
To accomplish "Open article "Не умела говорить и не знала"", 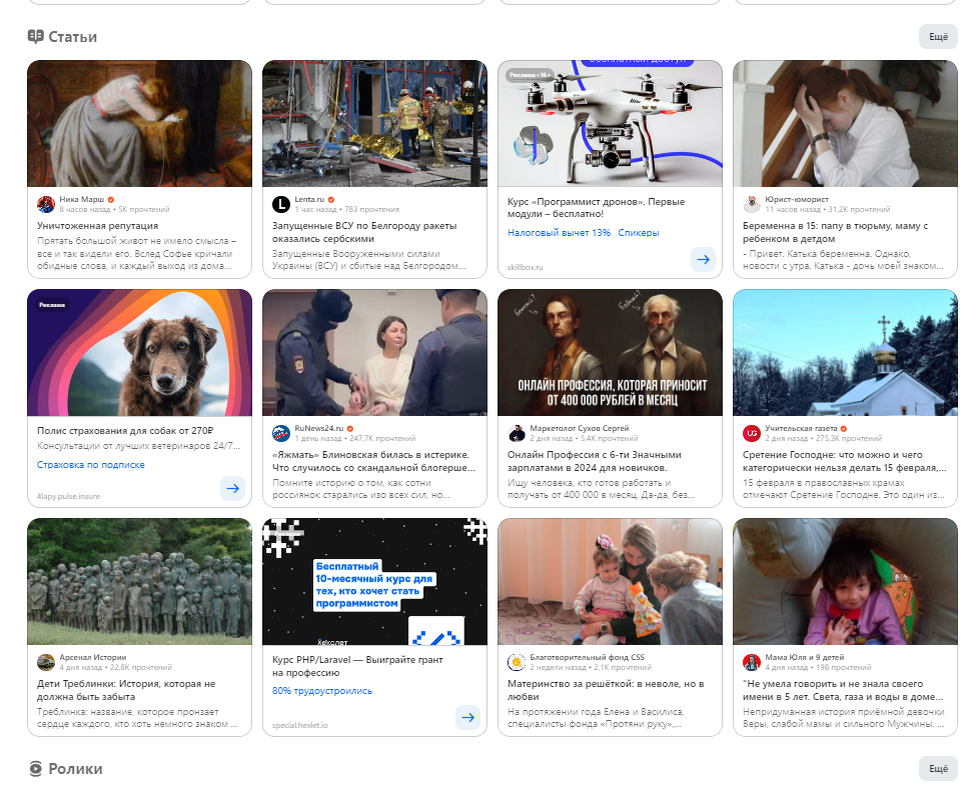I will [842, 690].
